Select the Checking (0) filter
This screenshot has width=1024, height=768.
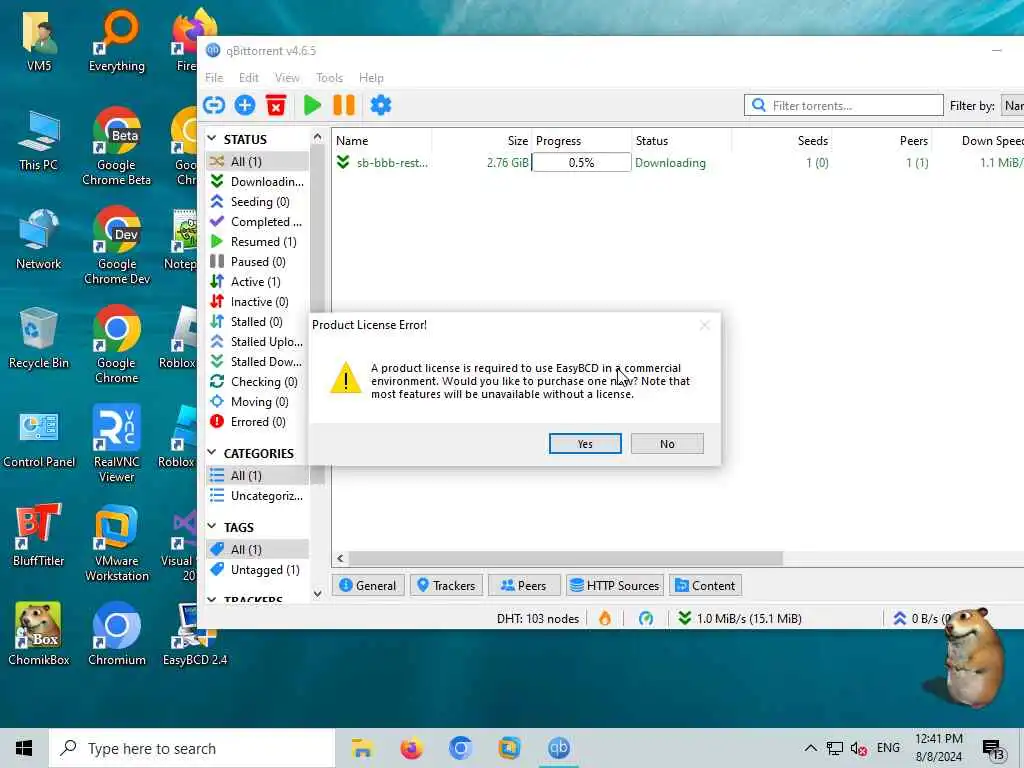257,382
